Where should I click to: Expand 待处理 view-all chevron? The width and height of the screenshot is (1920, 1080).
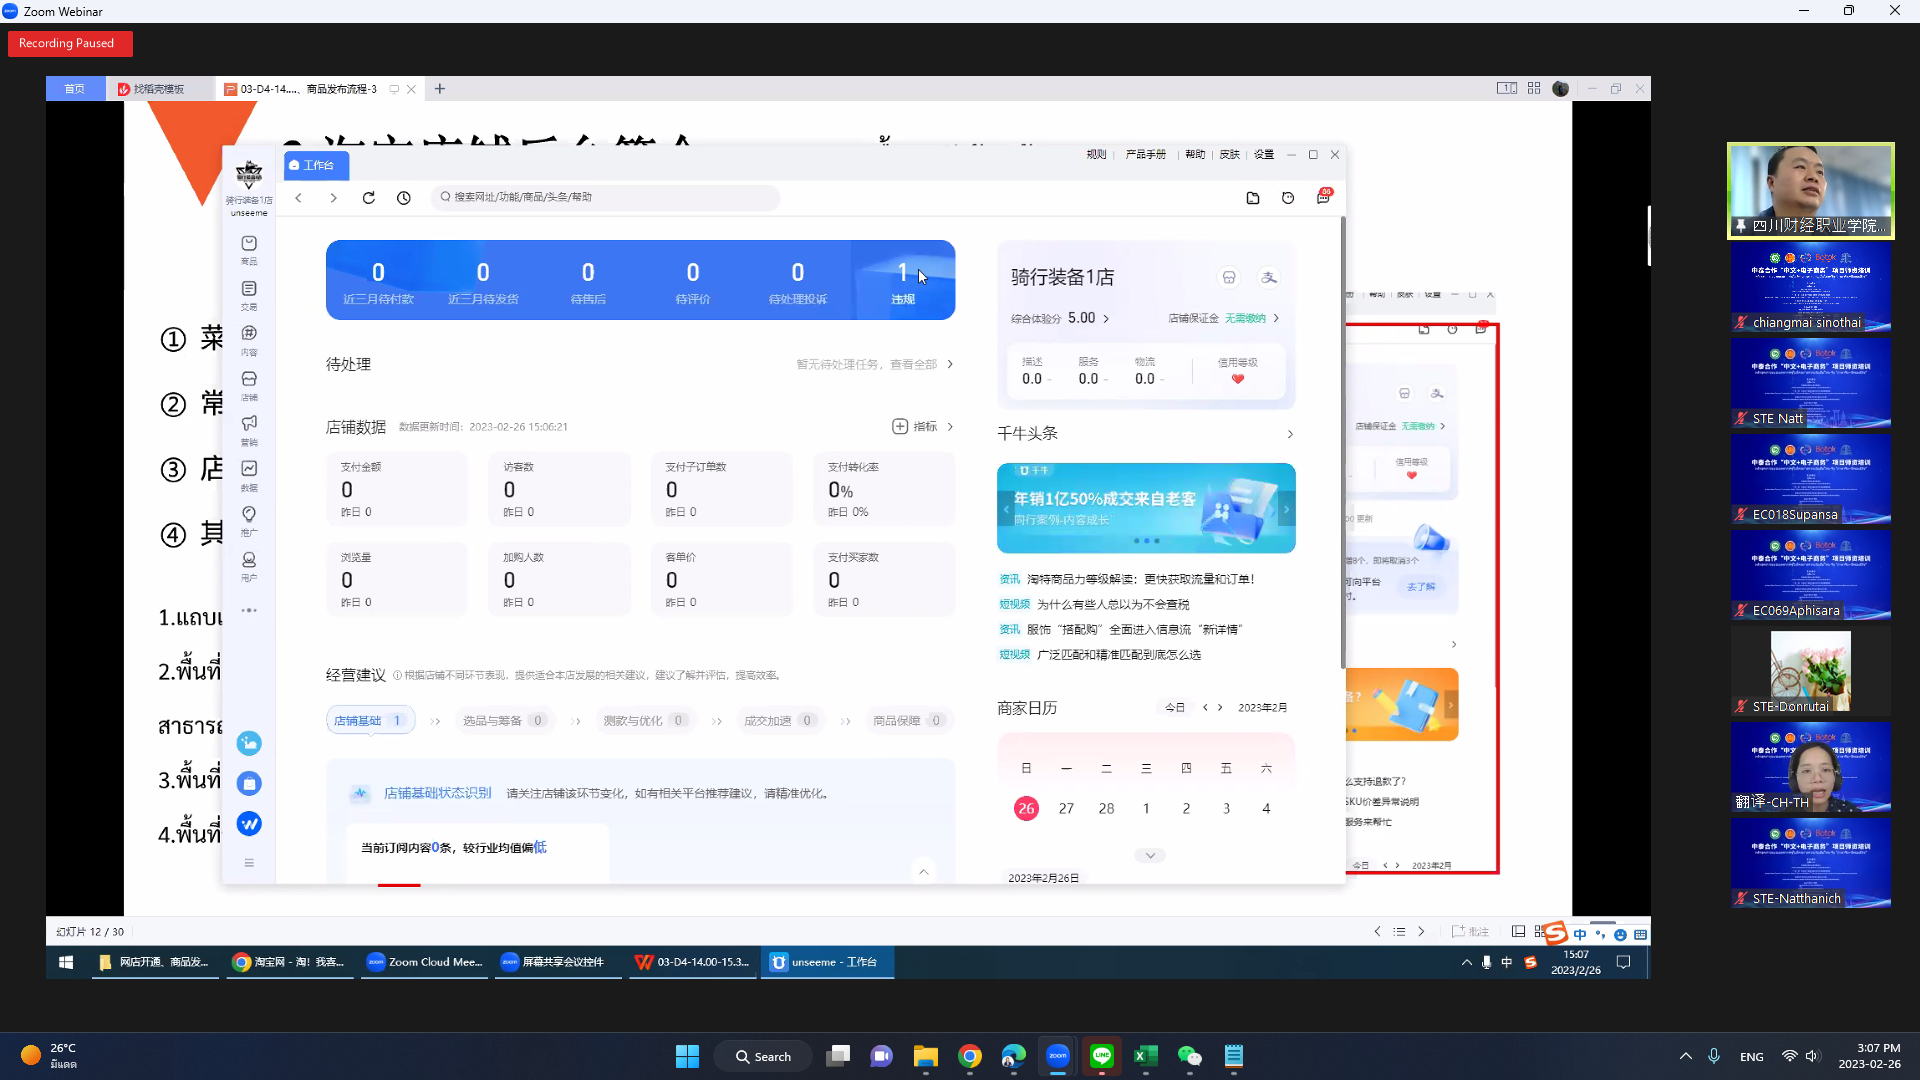pyautogui.click(x=950, y=364)
